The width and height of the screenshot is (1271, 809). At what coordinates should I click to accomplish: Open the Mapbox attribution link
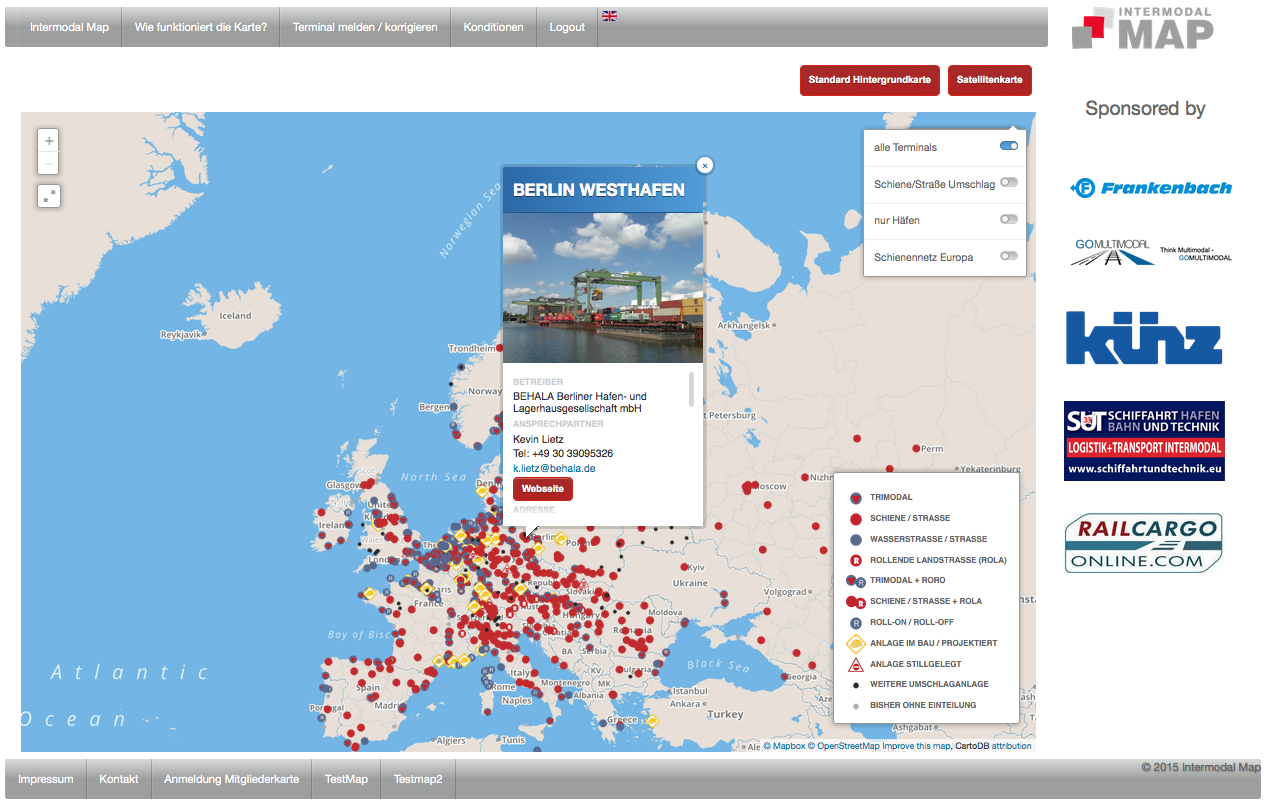click(784, 746)
